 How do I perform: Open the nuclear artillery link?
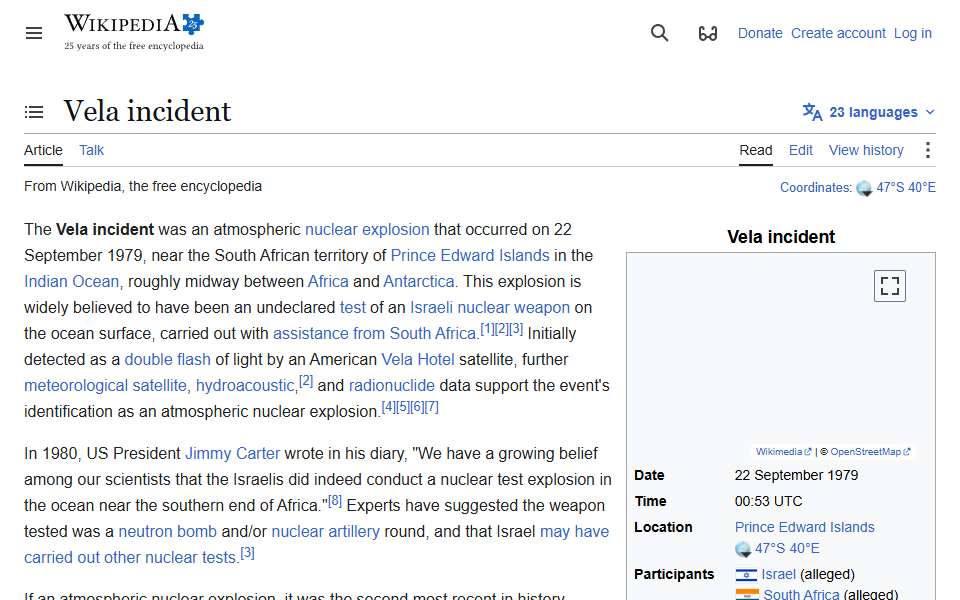click(x=325, y=531)
